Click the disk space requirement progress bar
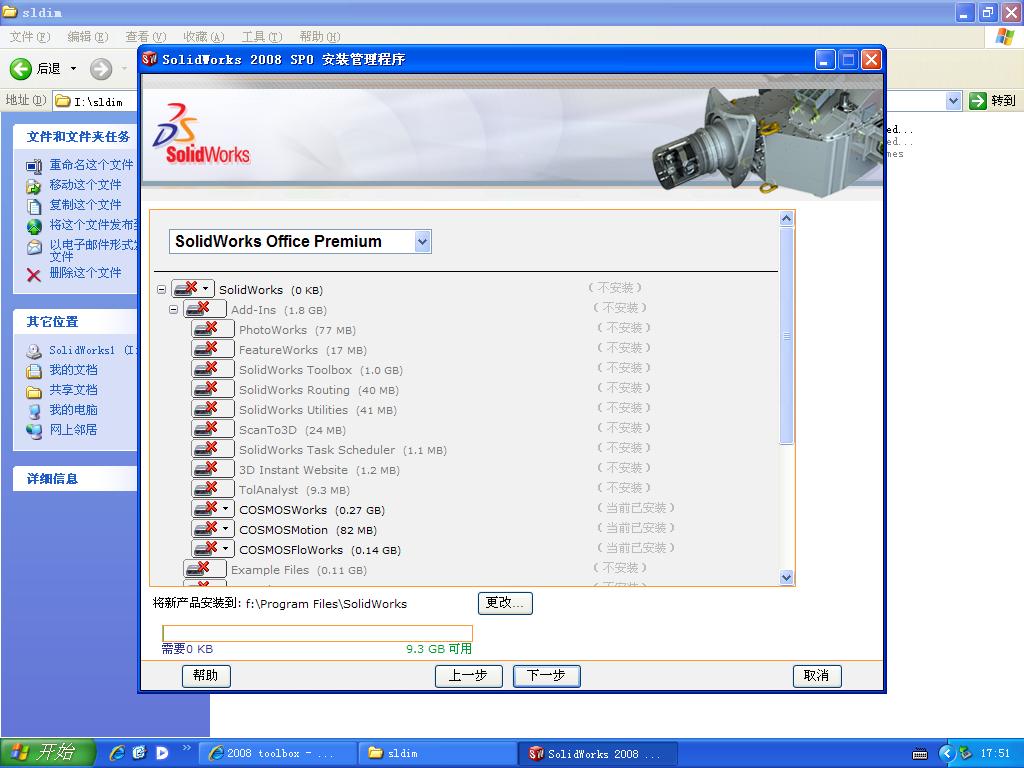This screenshot has width=1024, height=768. click(317, 633)
